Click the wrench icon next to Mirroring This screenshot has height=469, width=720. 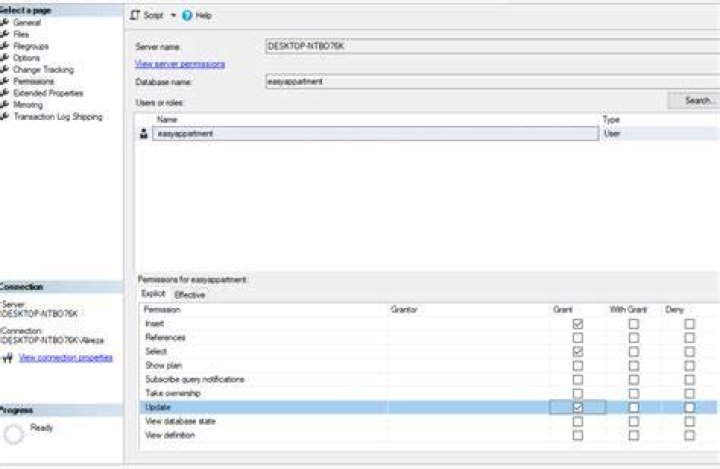(5, 104)
